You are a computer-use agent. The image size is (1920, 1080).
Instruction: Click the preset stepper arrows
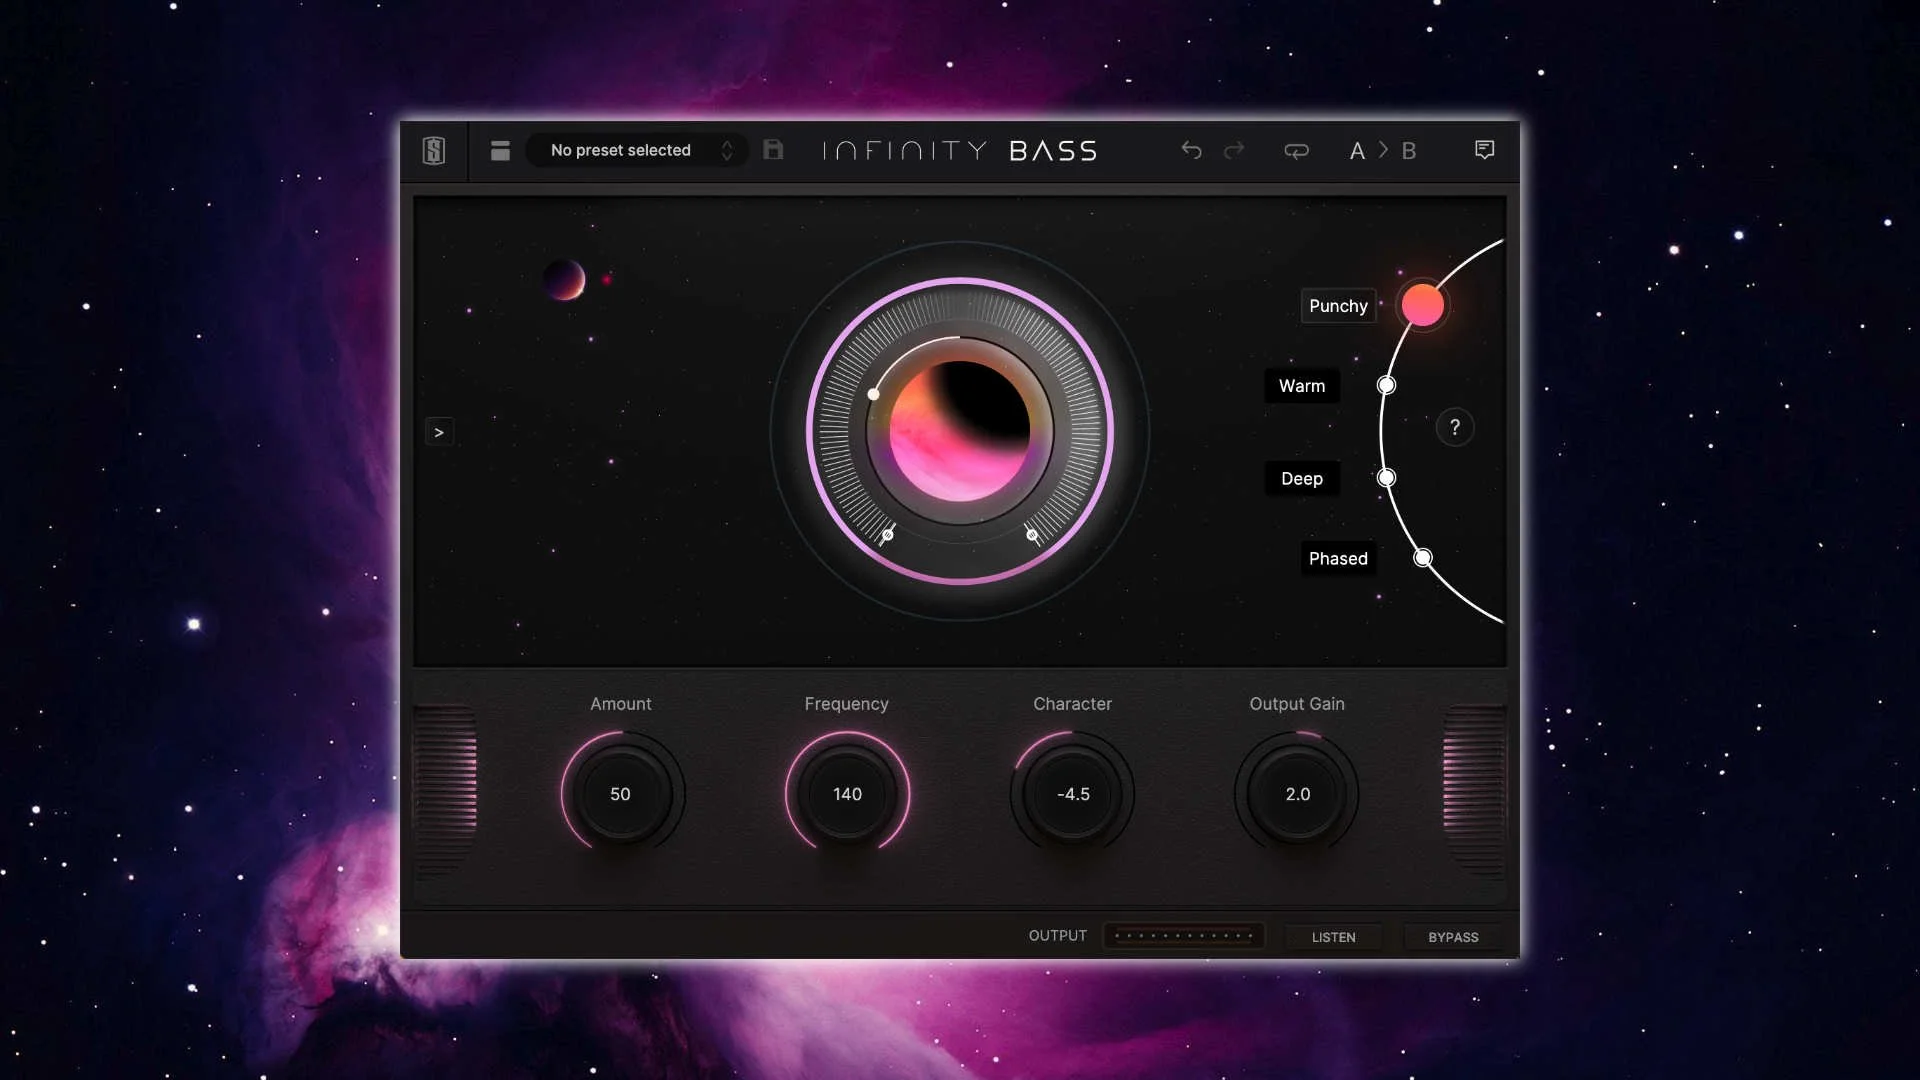tap(727, 150)
